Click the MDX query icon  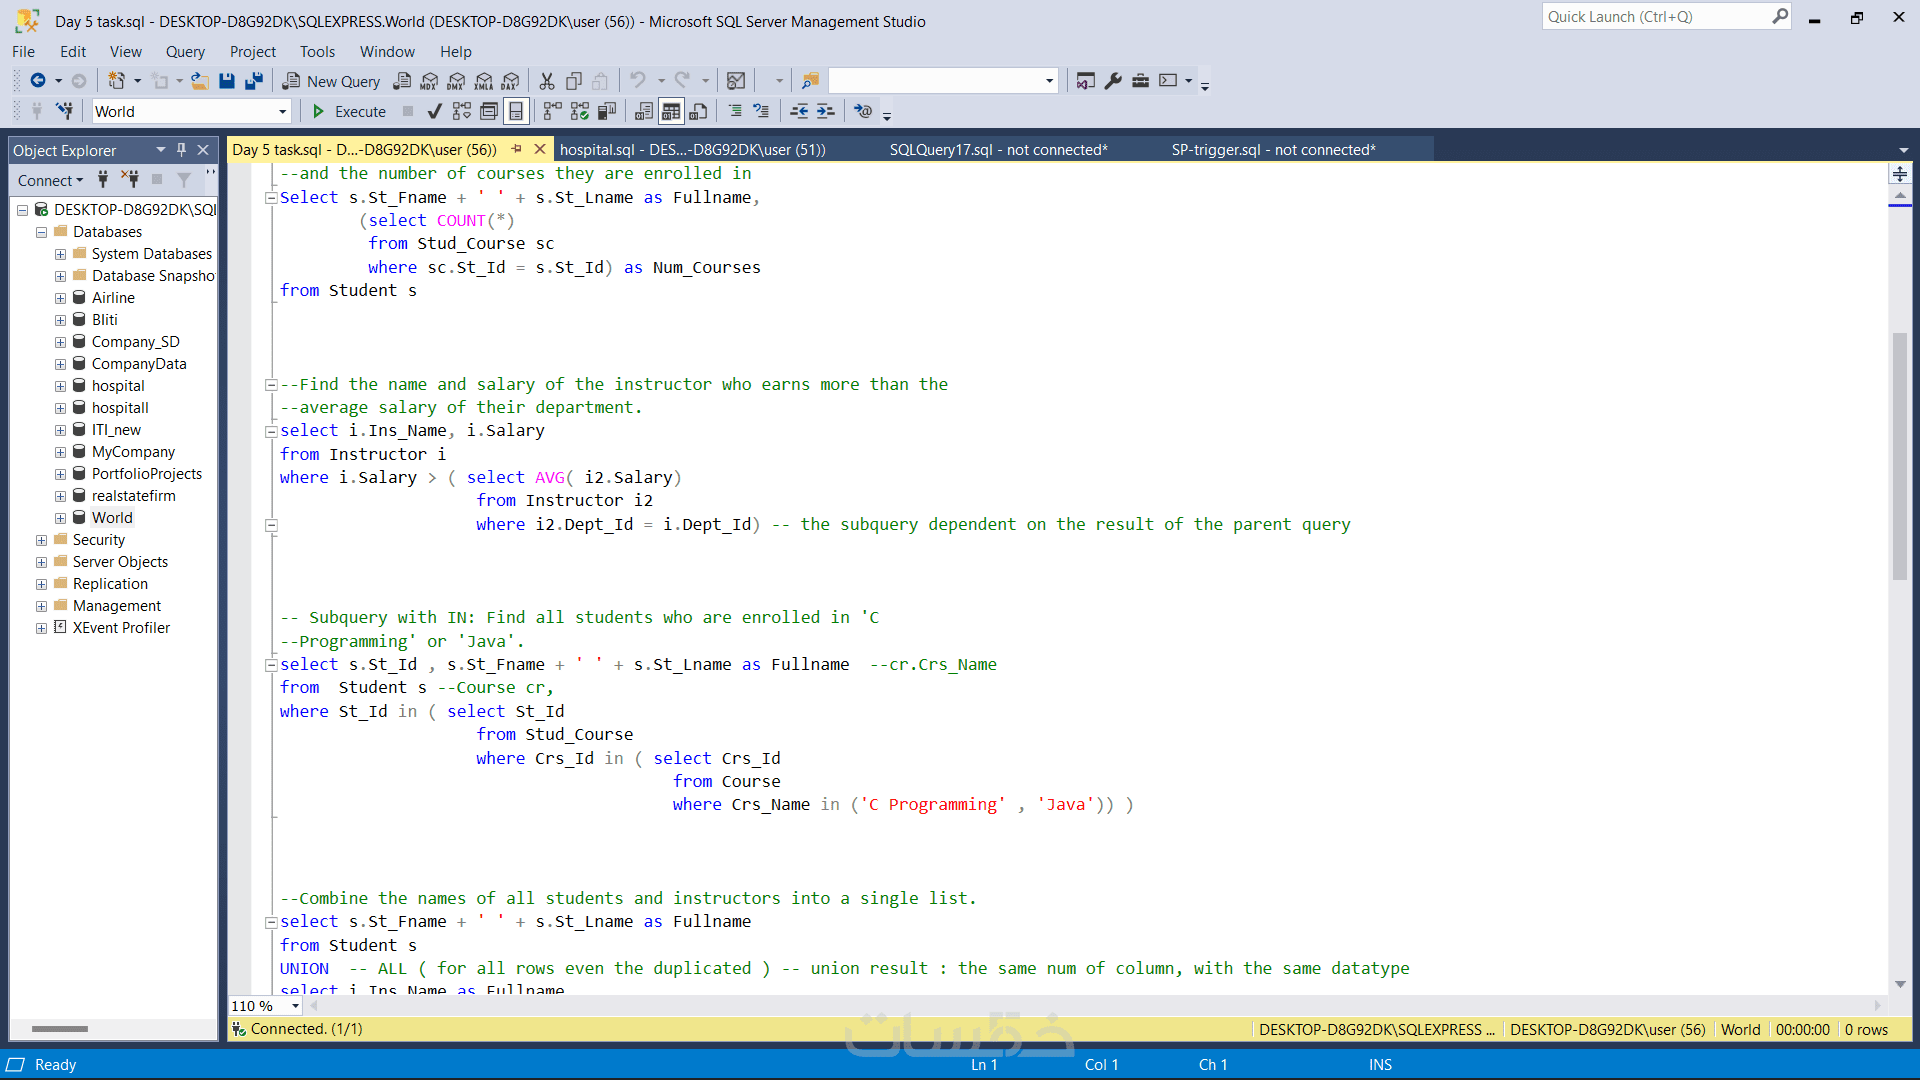[429, 81]
